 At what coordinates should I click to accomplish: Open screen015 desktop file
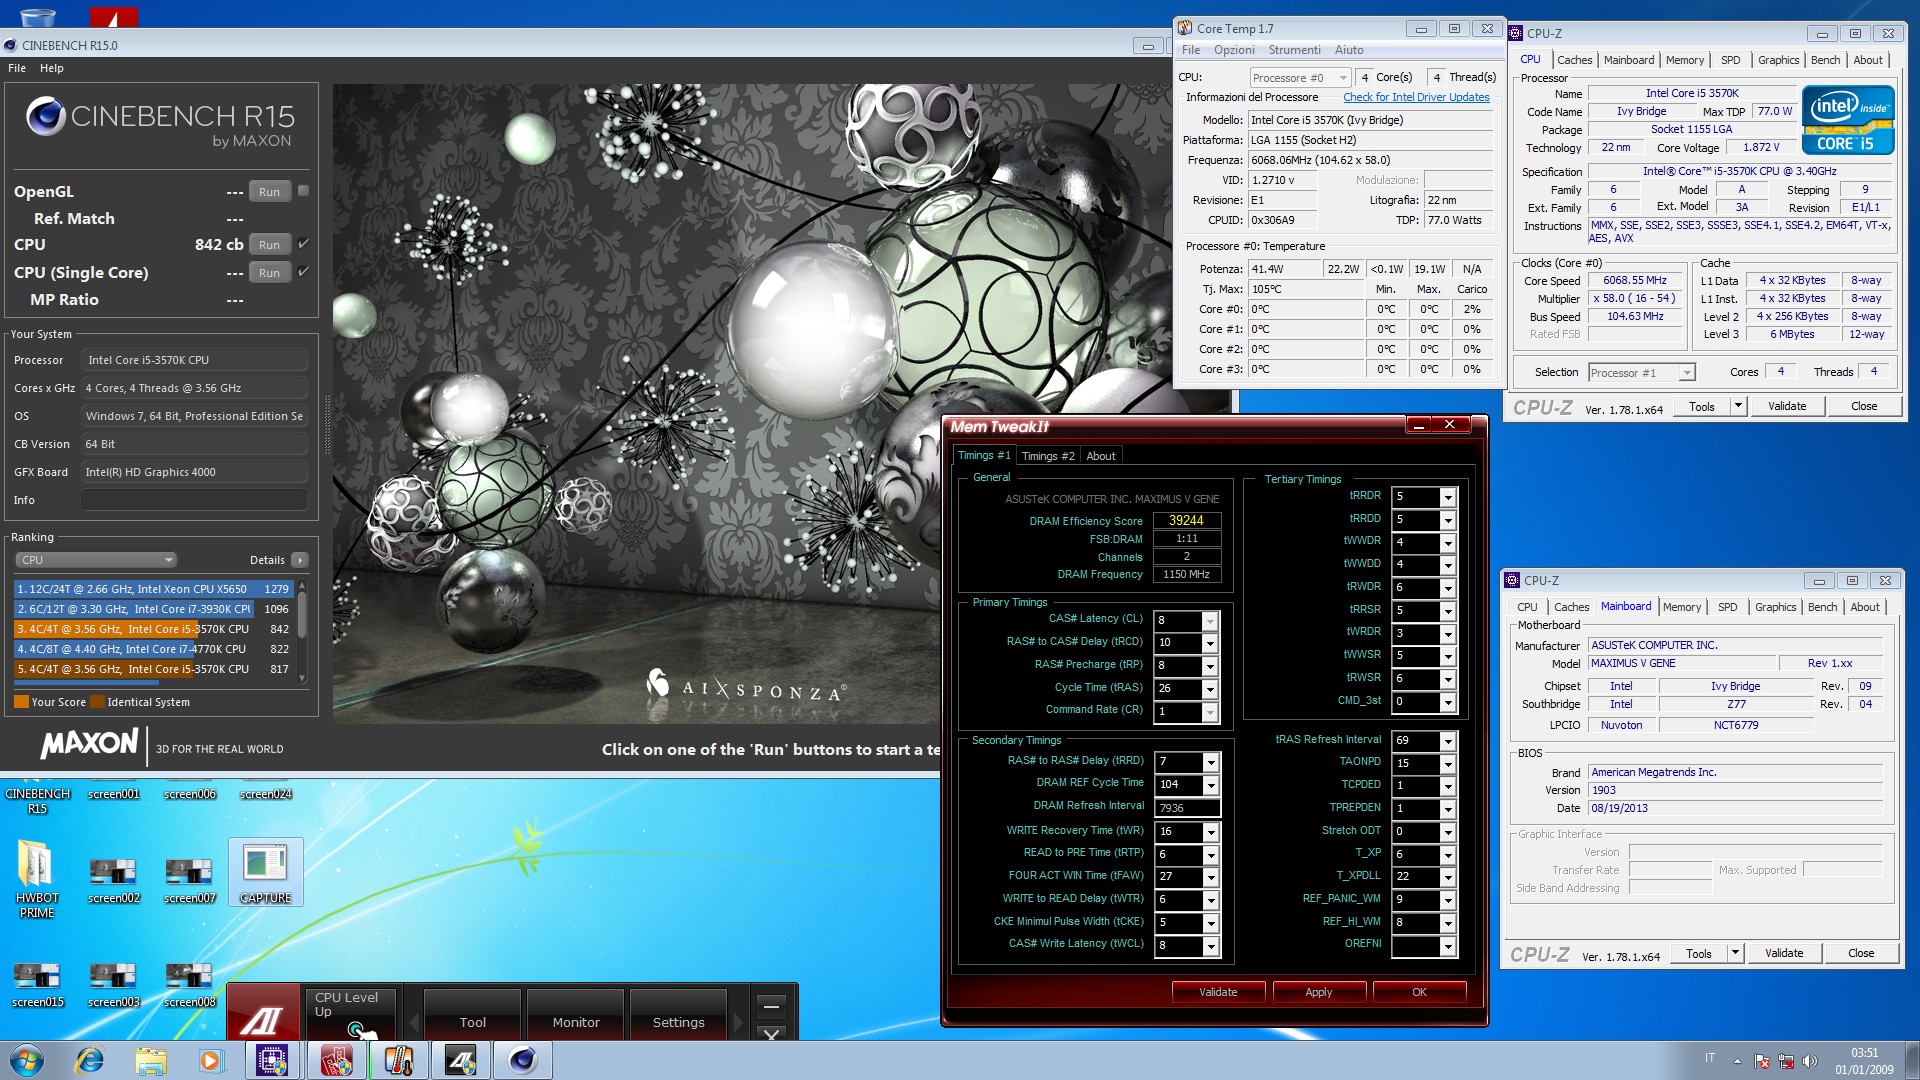37,984
